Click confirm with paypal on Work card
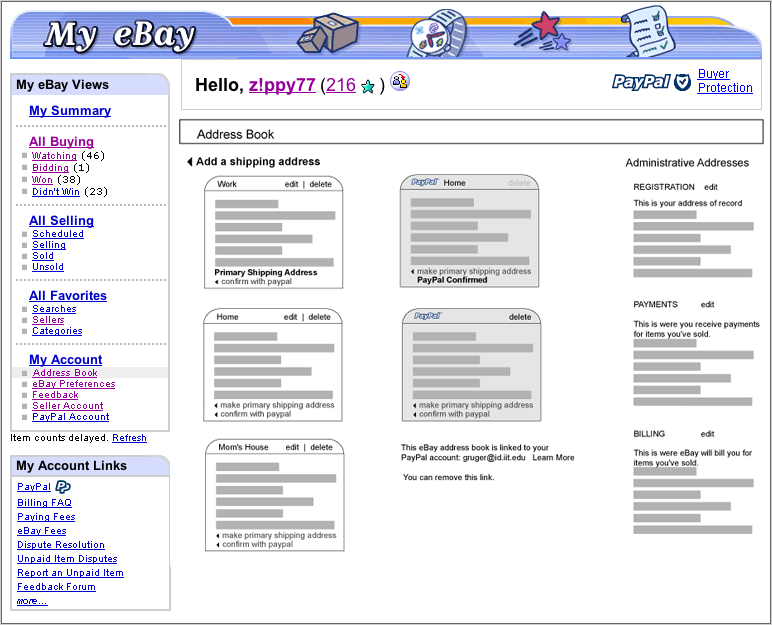 (x=254, y=282)
